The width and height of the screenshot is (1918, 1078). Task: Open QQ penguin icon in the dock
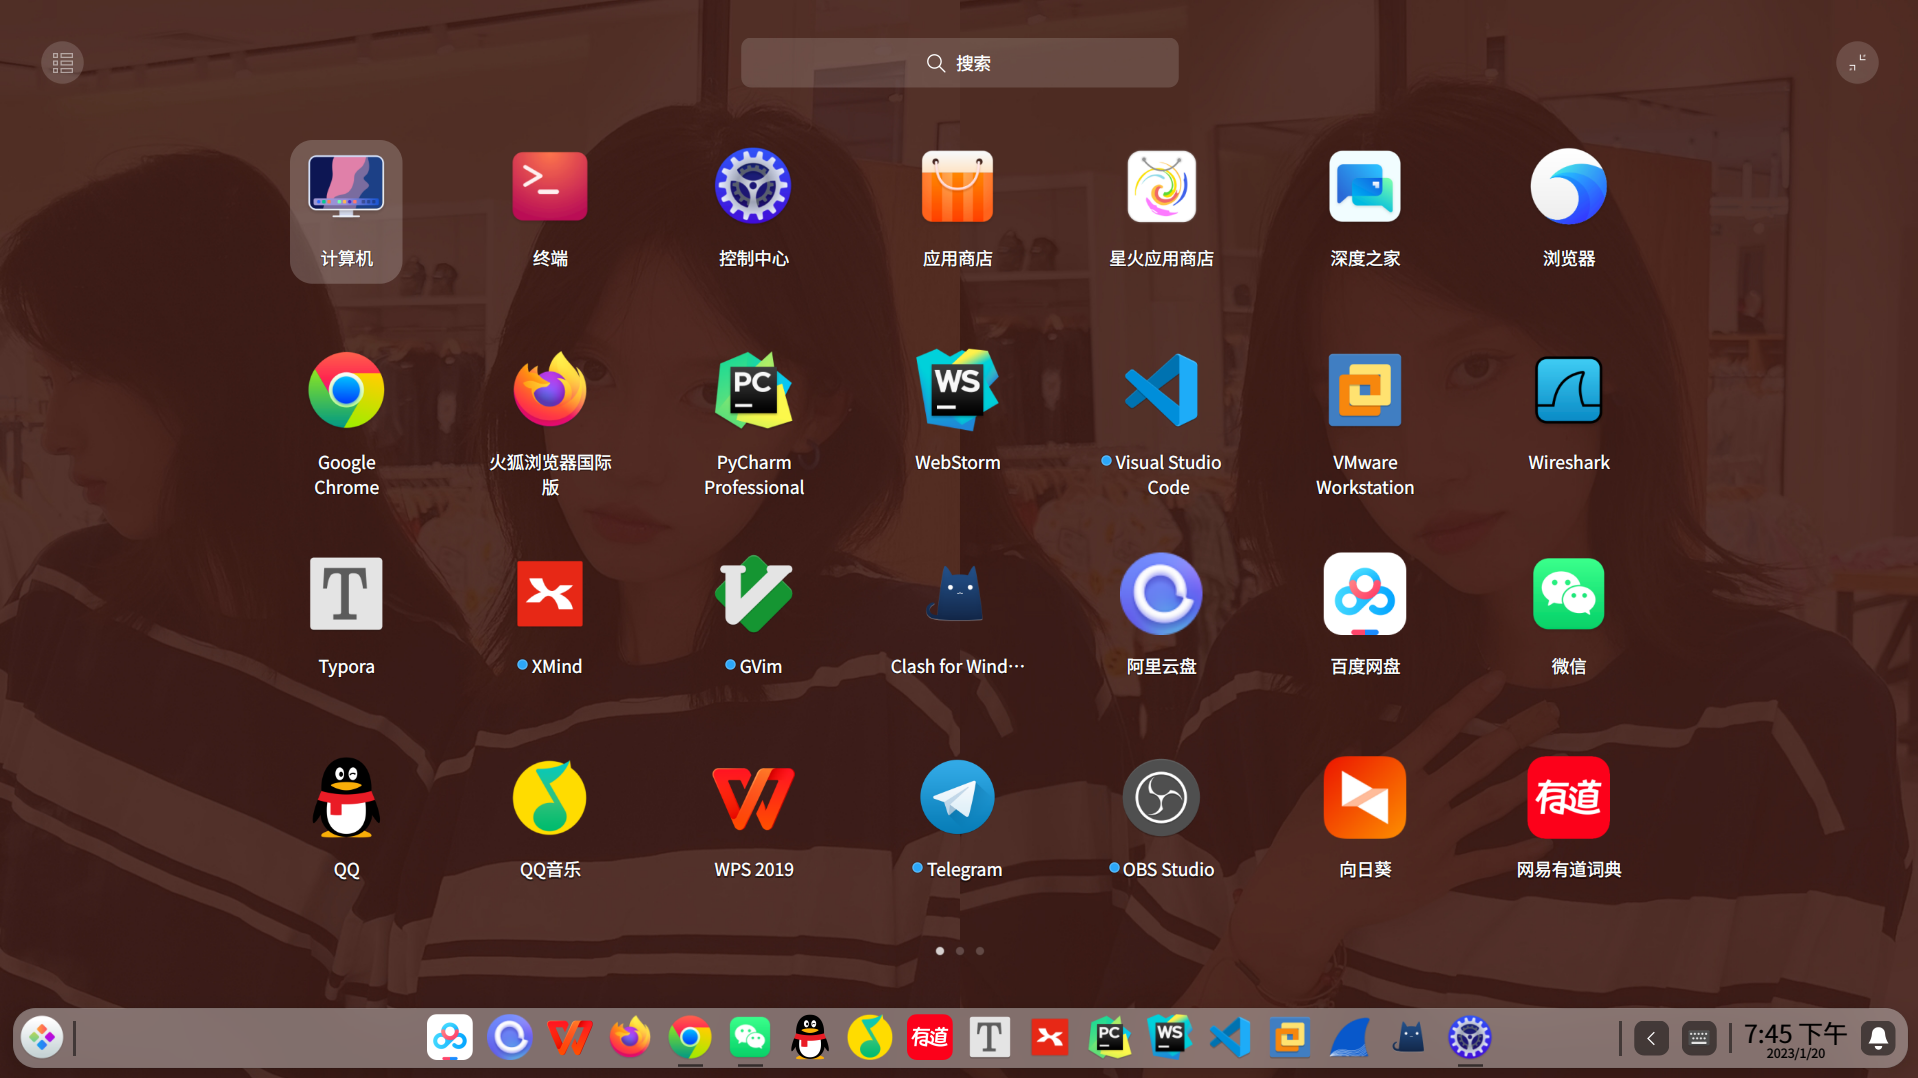click(x=810, y=1038)
